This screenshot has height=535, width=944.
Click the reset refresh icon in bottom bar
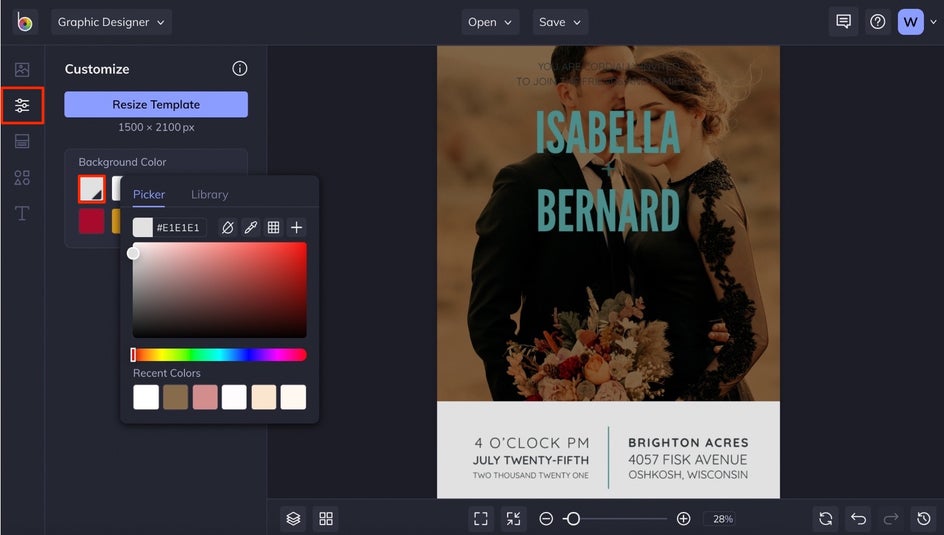825,519
